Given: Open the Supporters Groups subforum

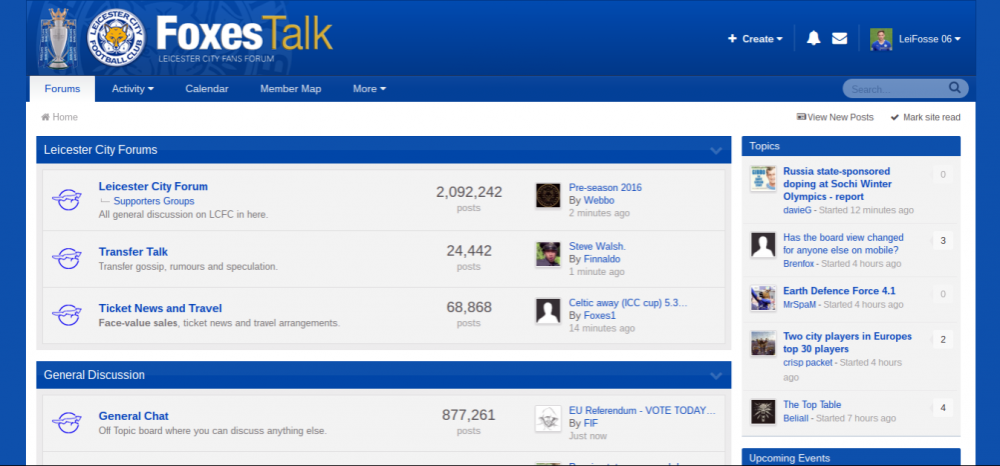Looking at the screenshot, I should [x=154, y=201].
